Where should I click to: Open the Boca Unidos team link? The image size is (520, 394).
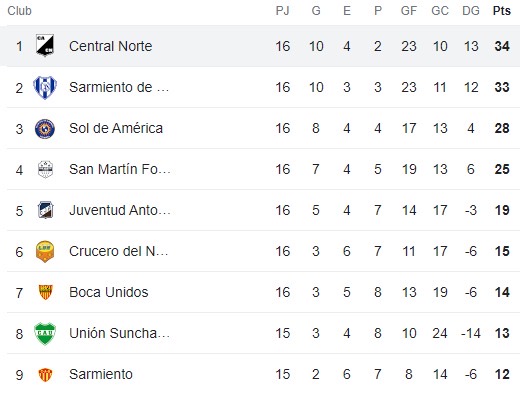click(108, 292)
